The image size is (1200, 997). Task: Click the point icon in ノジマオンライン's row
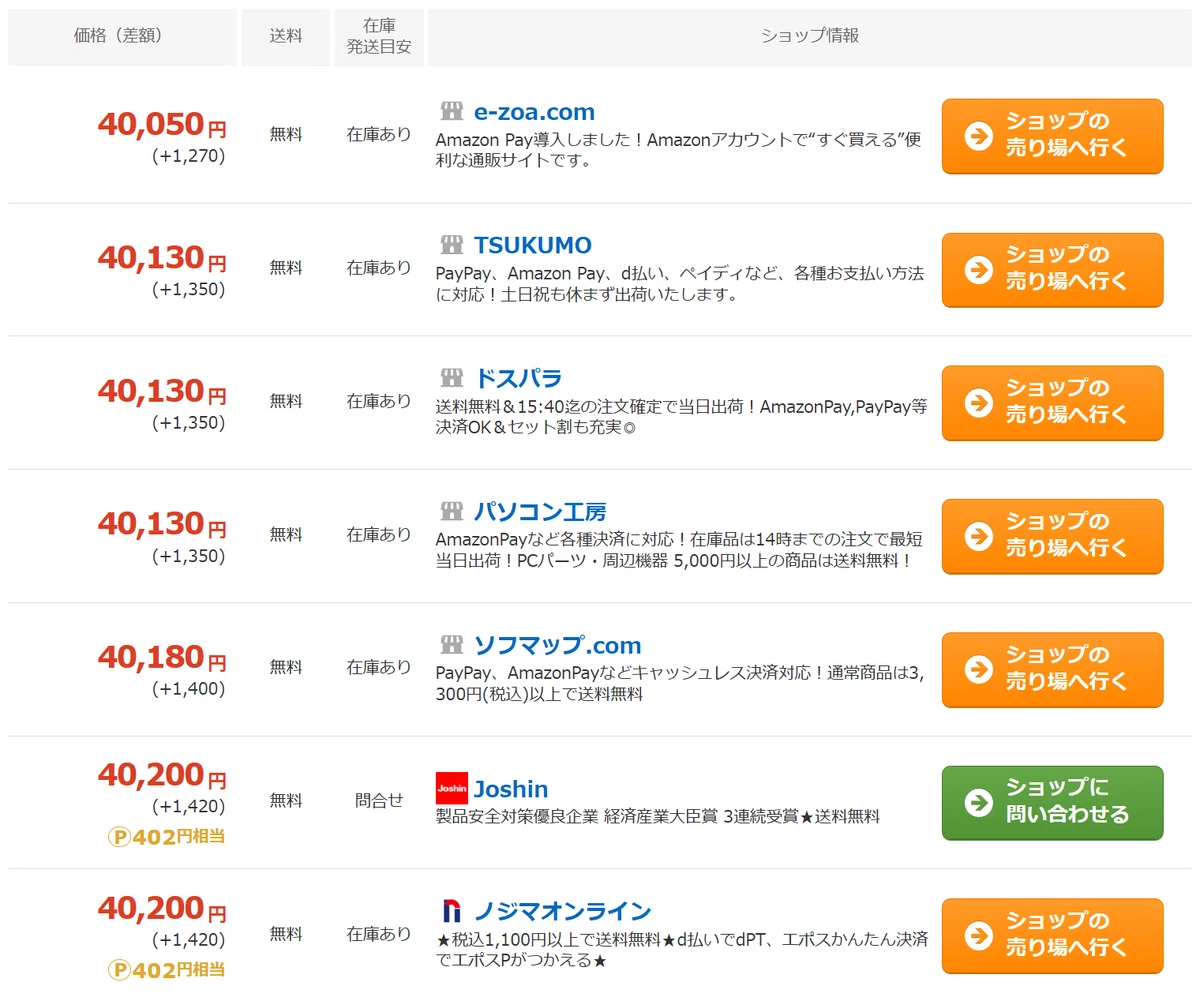click(x=119, y=969)
